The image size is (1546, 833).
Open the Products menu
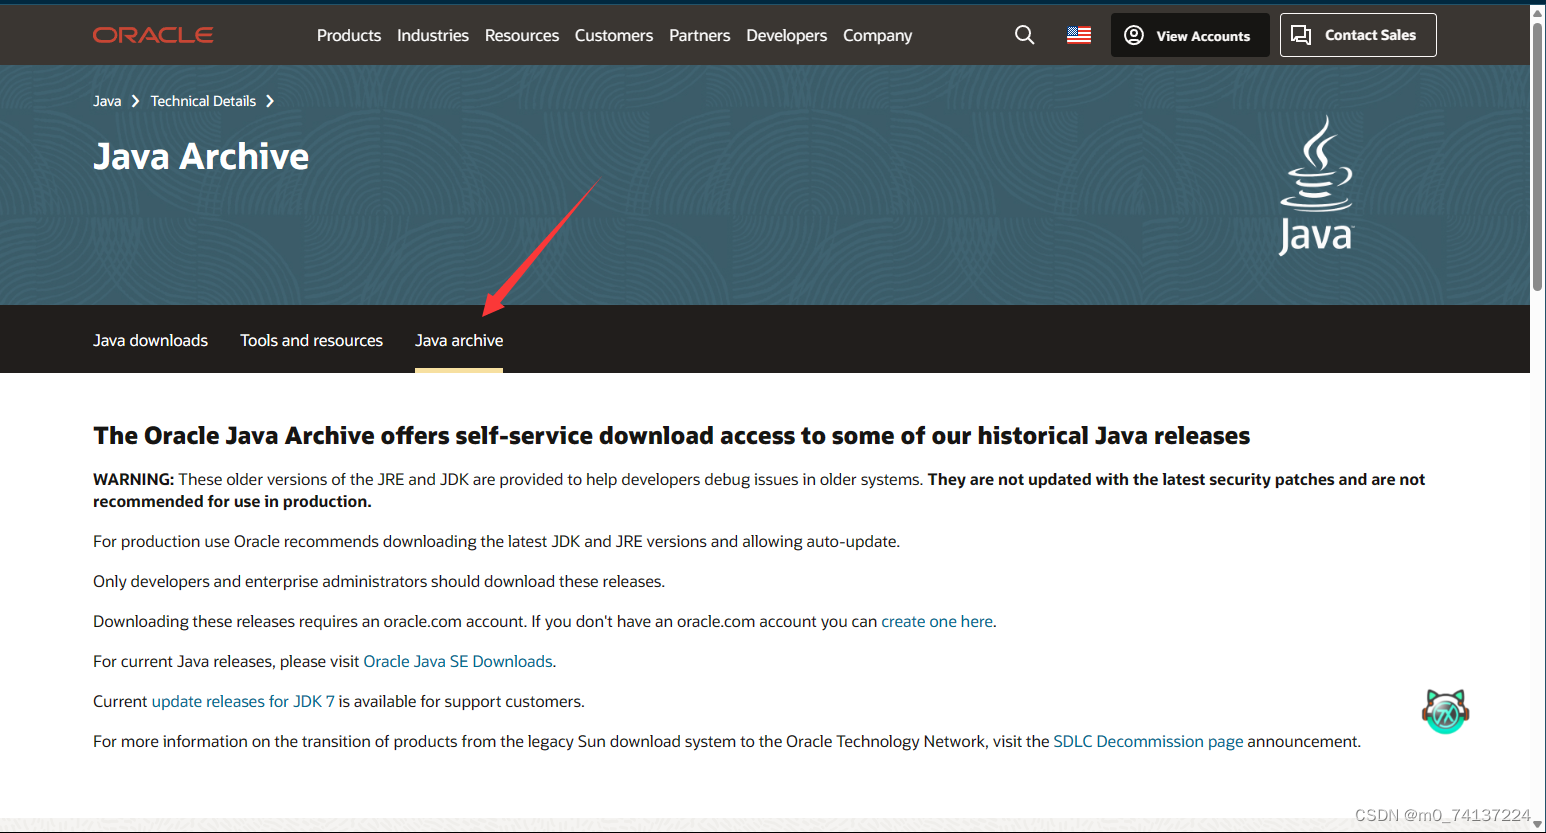coord(349,35)
